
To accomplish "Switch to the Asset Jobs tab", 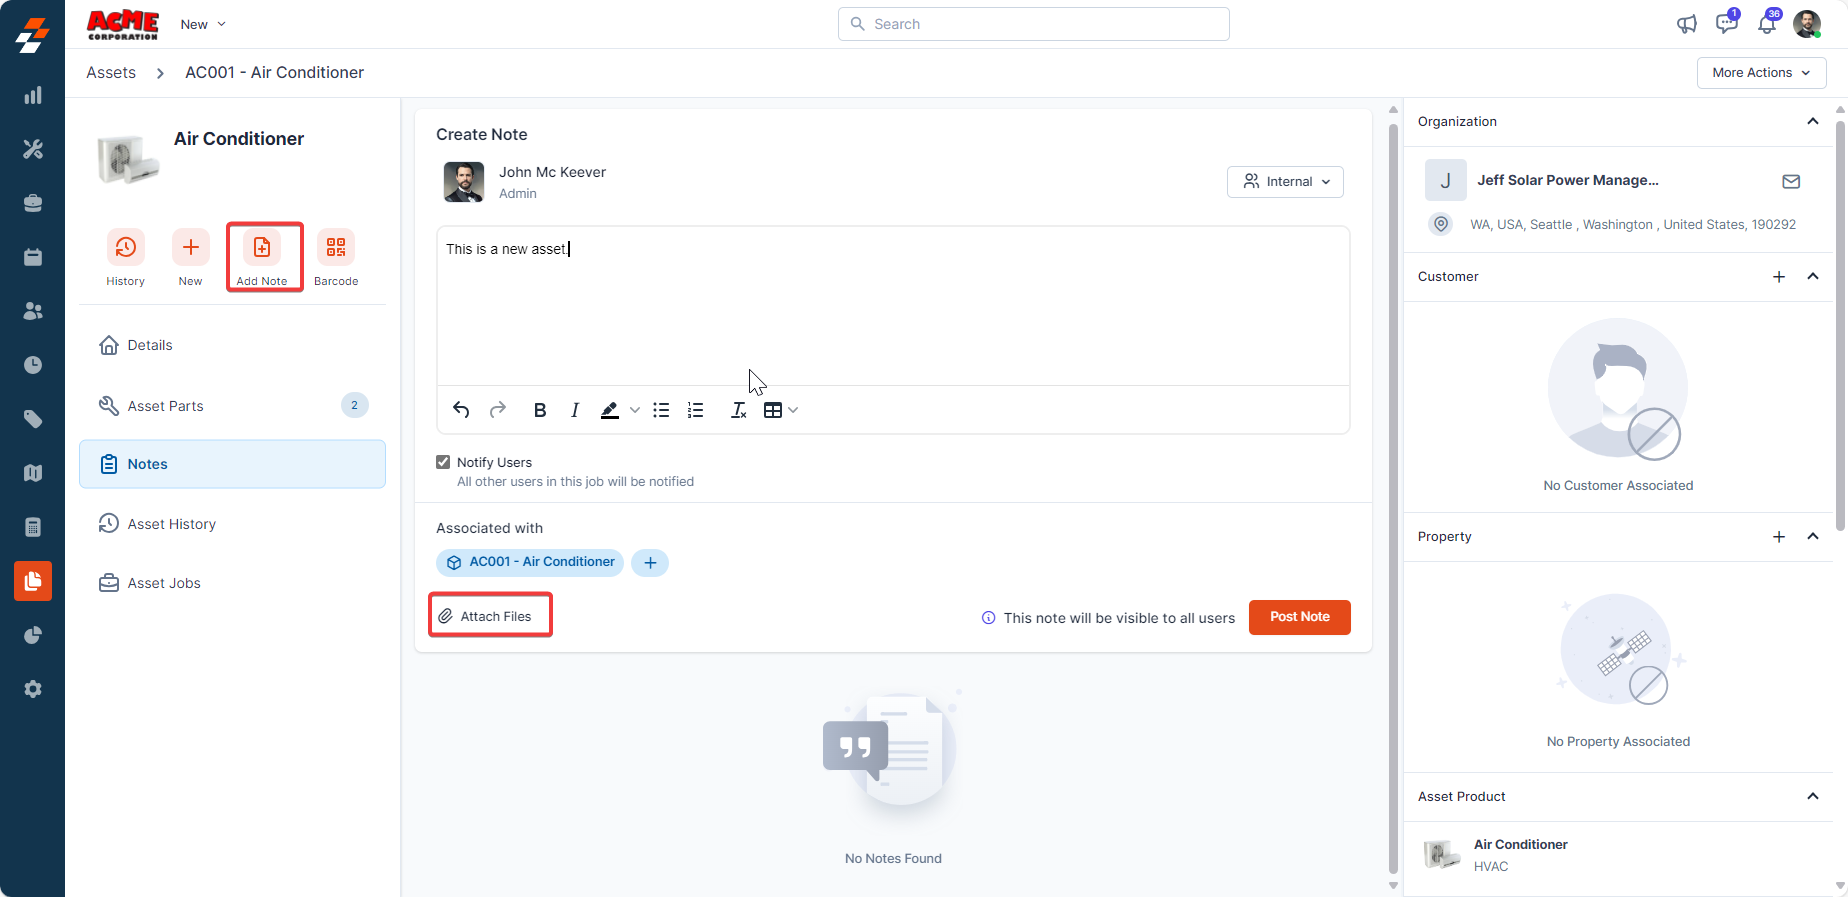I will point(232,583).
